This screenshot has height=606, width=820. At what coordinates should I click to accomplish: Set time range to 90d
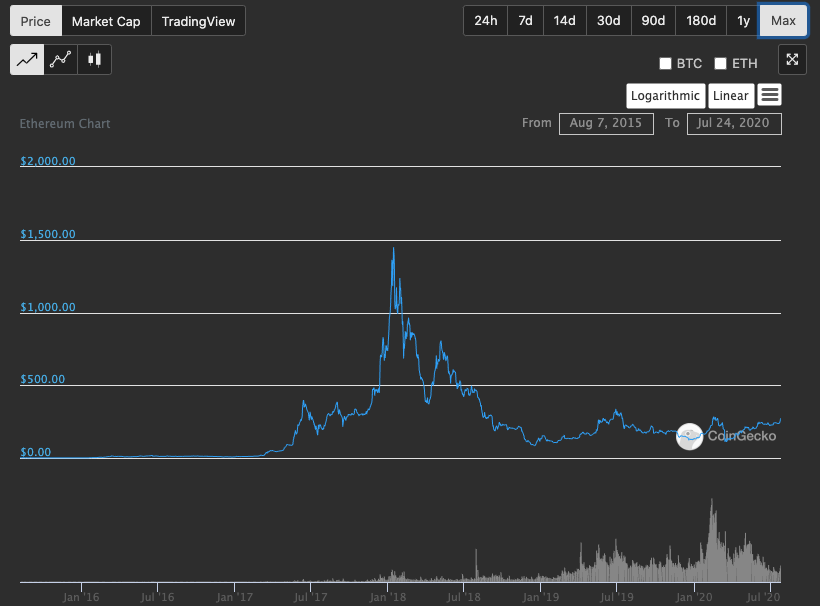click(x=653, y=21)
